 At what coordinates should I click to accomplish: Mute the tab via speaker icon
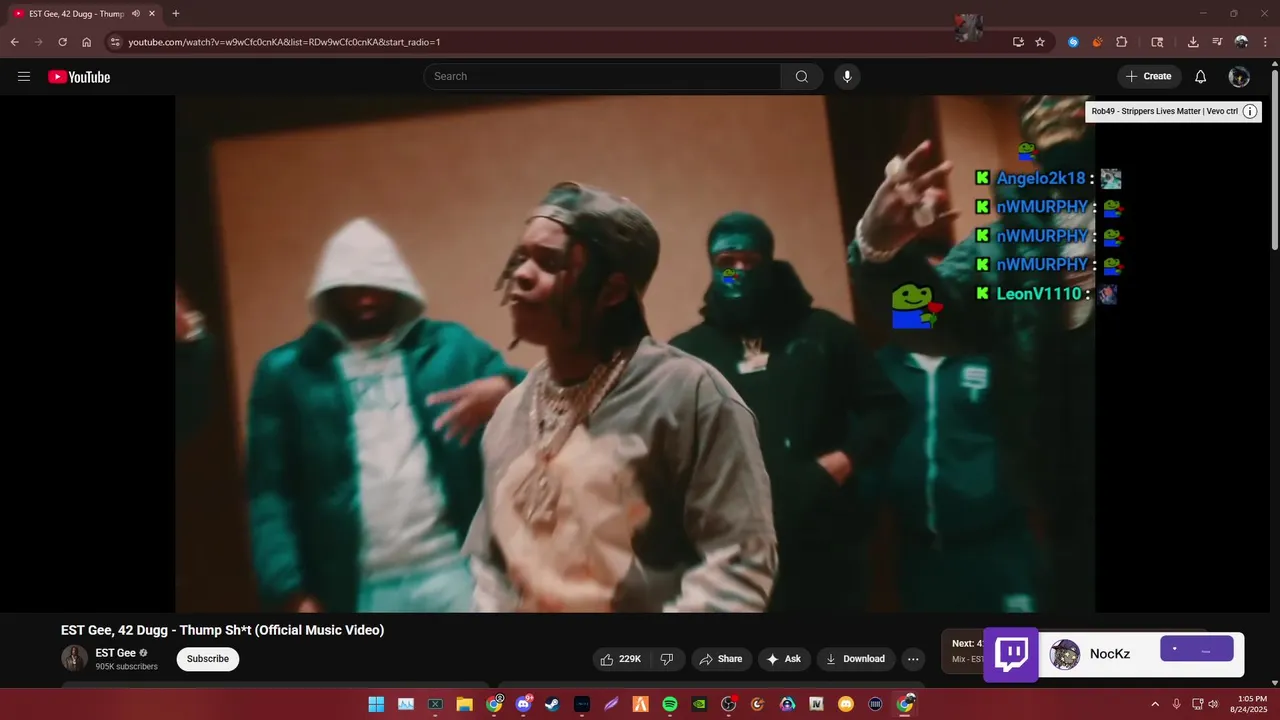point(135,14)
